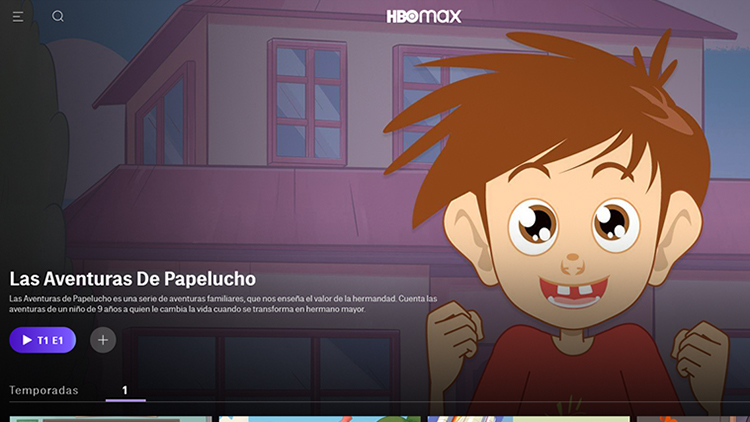Open the fourth episode thumbnail at right edge
Viewport: 750px width, 422px height.
(x=693, y=418)
